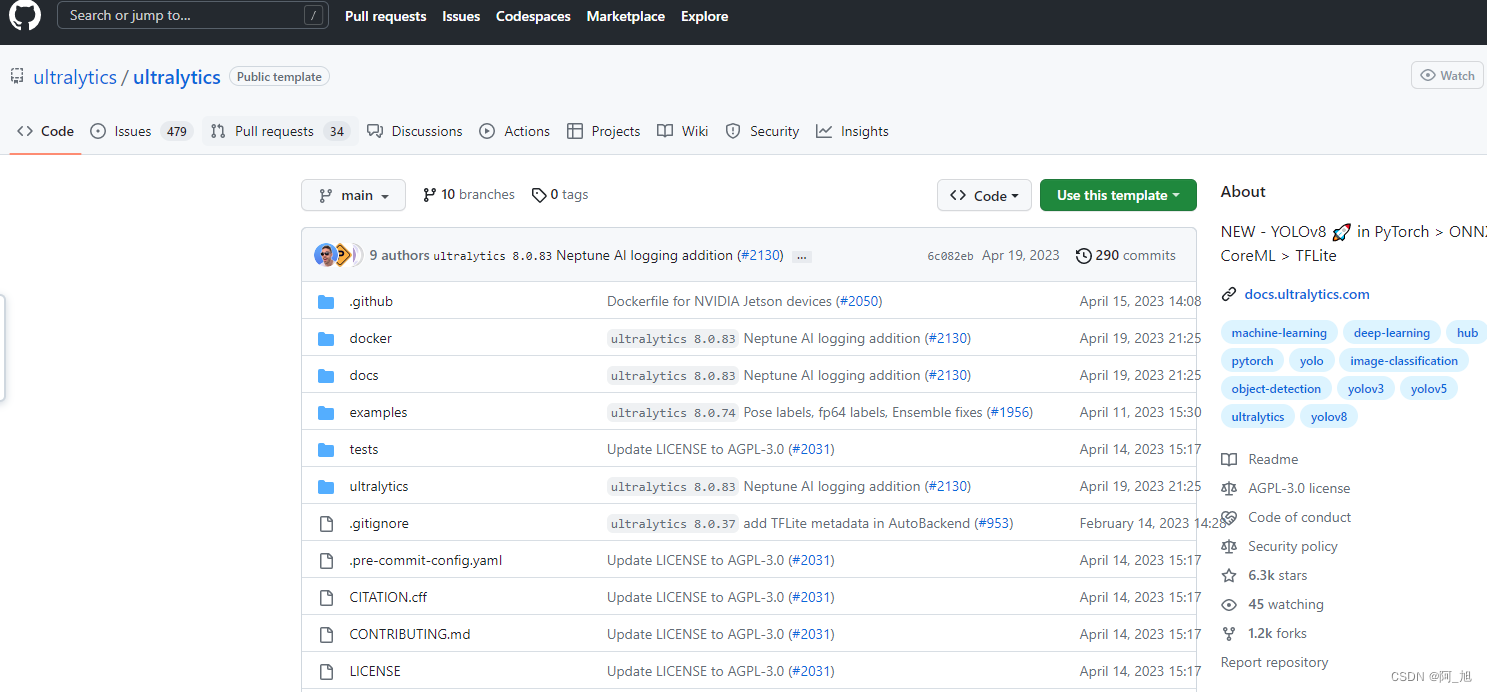1487x692 pixels.
Task: Click the ultralytics folder icon
Action: pyautogui.click(x=325, y=487)
